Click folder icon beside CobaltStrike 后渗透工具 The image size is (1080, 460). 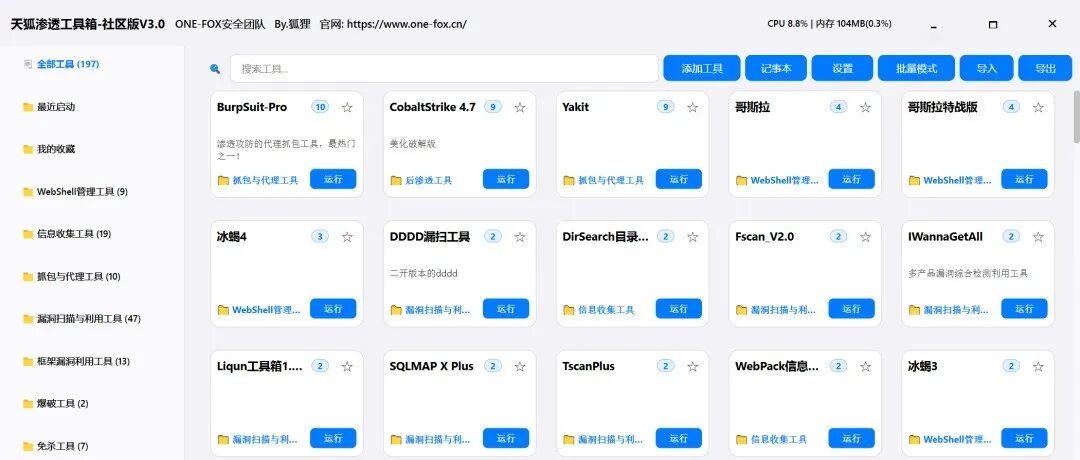pyautogui.click(x=396, y=180)
